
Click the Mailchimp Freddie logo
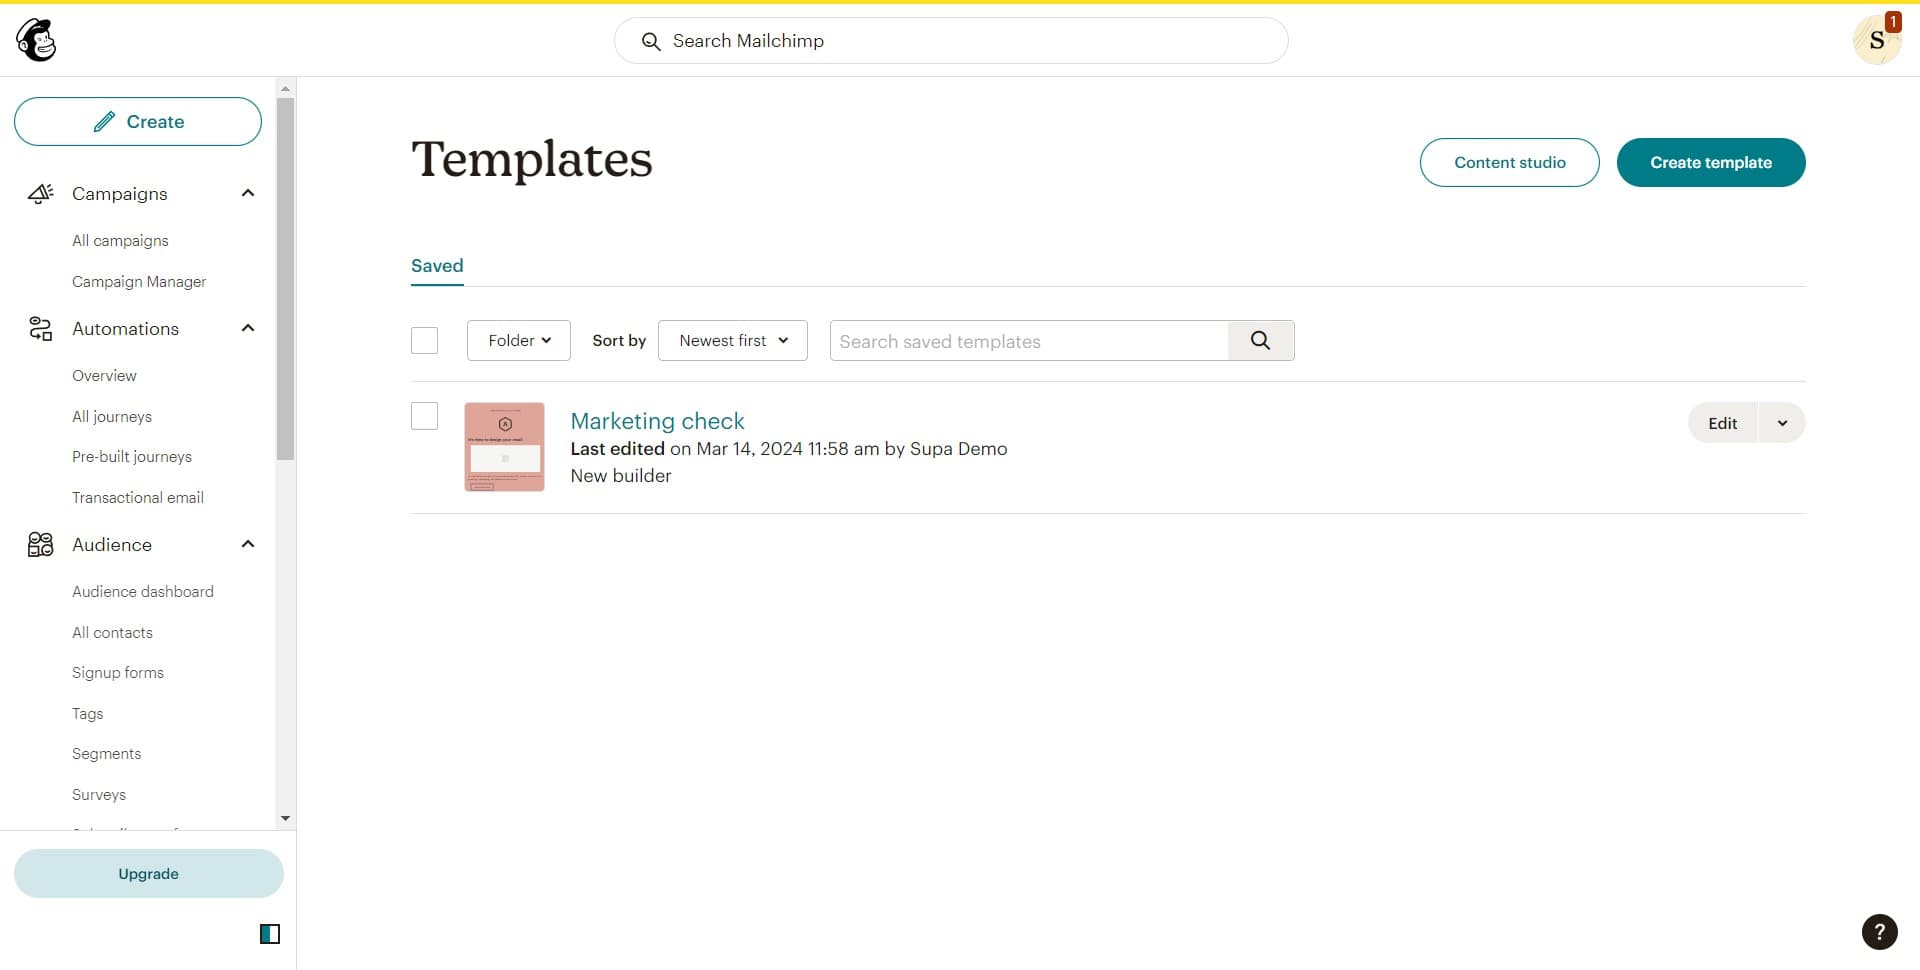(x=37, y=41)
